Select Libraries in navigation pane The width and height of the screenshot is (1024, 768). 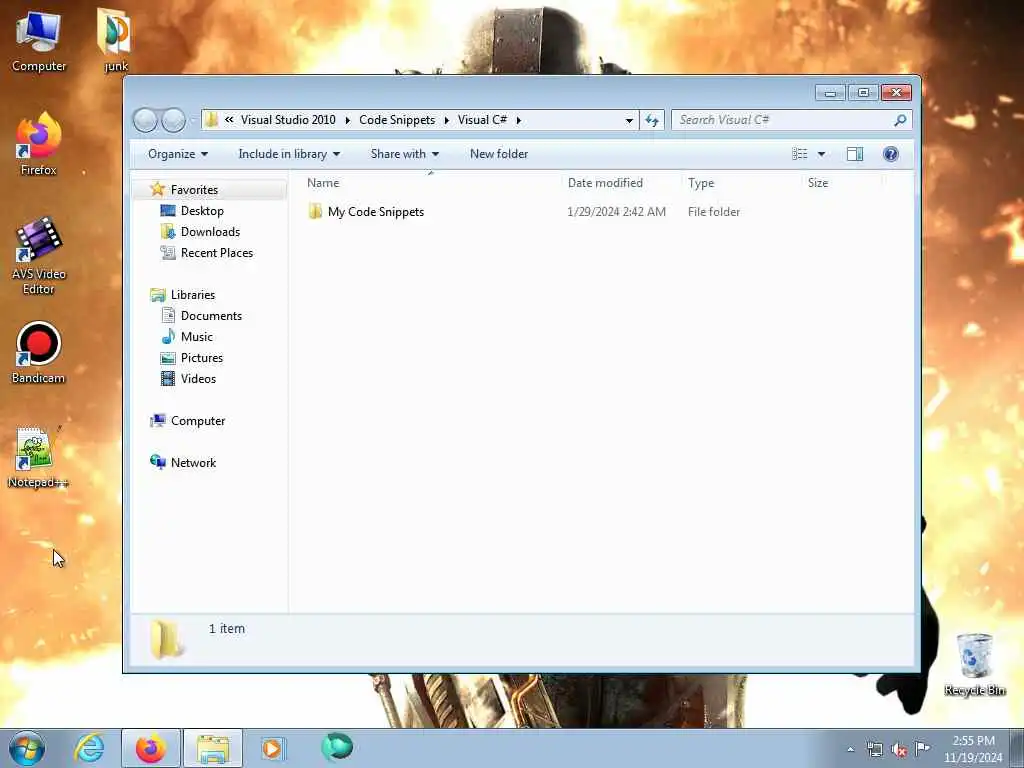[x=193, y=295]
